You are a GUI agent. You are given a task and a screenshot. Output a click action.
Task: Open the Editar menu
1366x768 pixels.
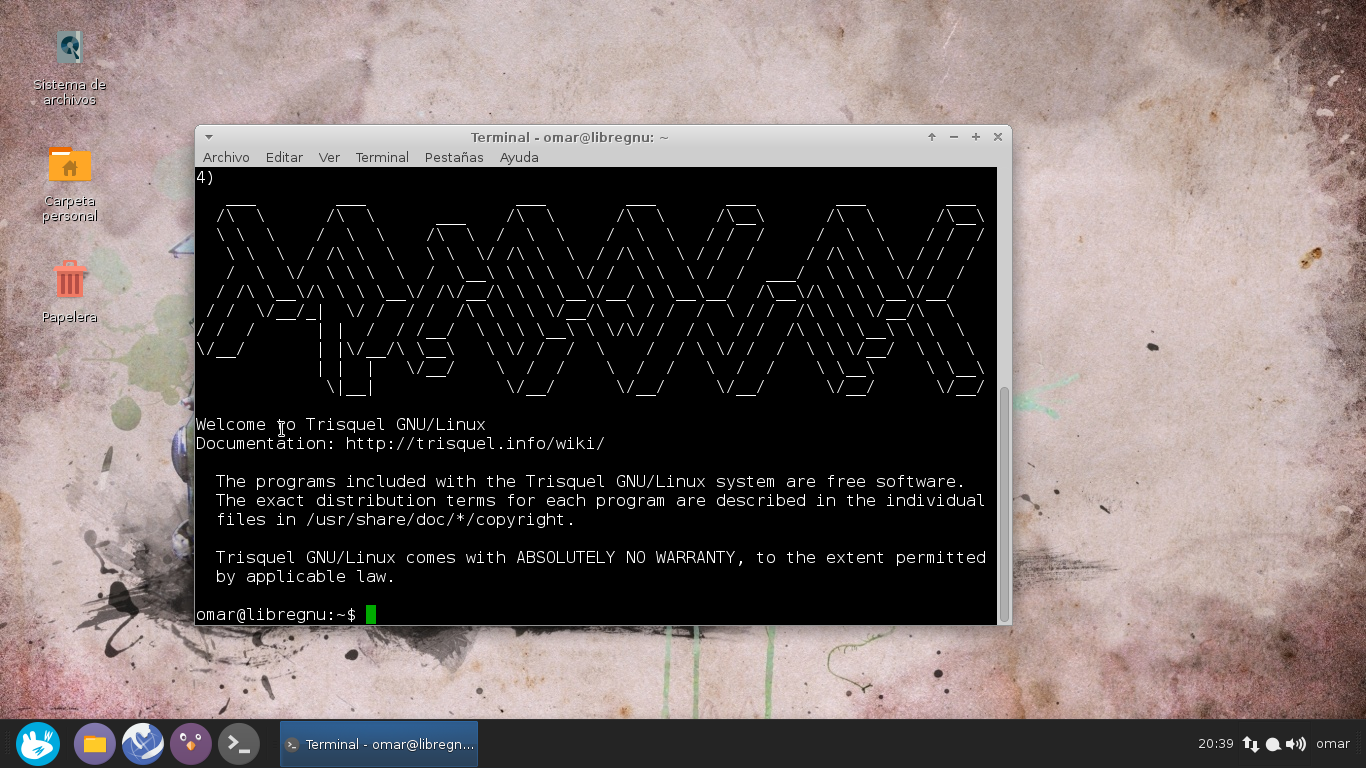click(x=284, y=157)
